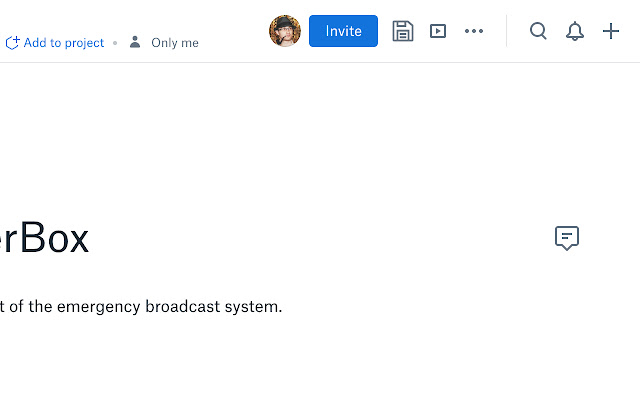Open the notifications bell

coord(575,31)
